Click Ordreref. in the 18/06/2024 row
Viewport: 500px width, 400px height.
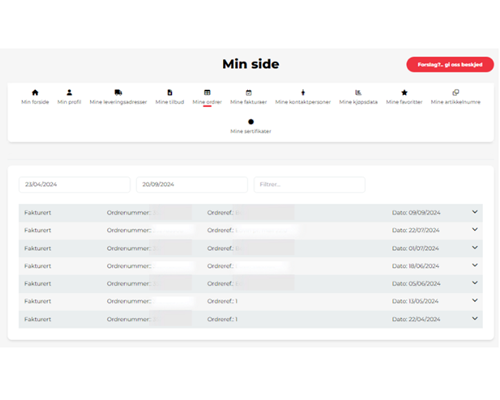click(x=220, y=266)
